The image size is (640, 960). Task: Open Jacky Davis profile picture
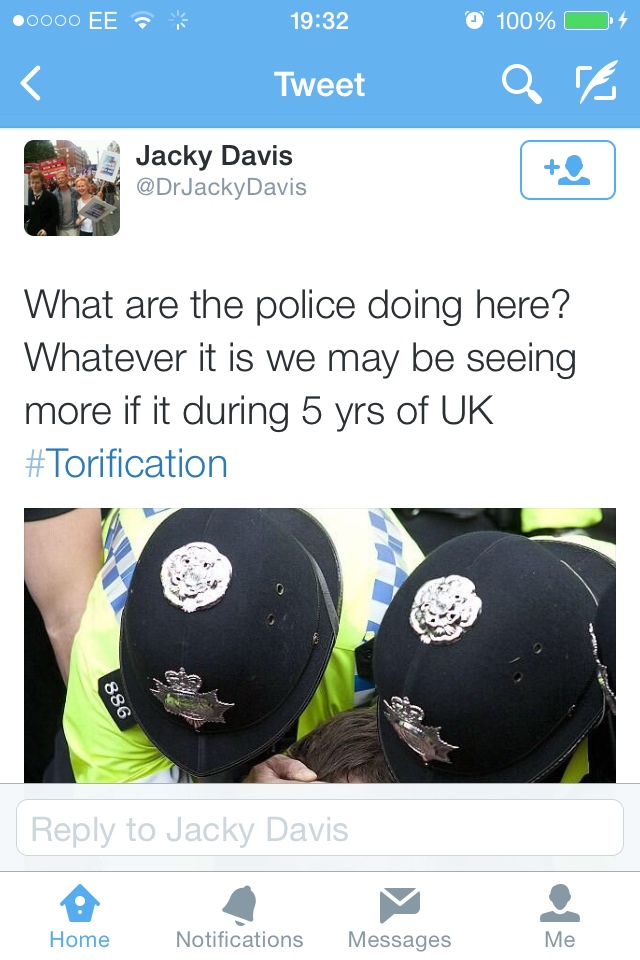coord(72,188)
